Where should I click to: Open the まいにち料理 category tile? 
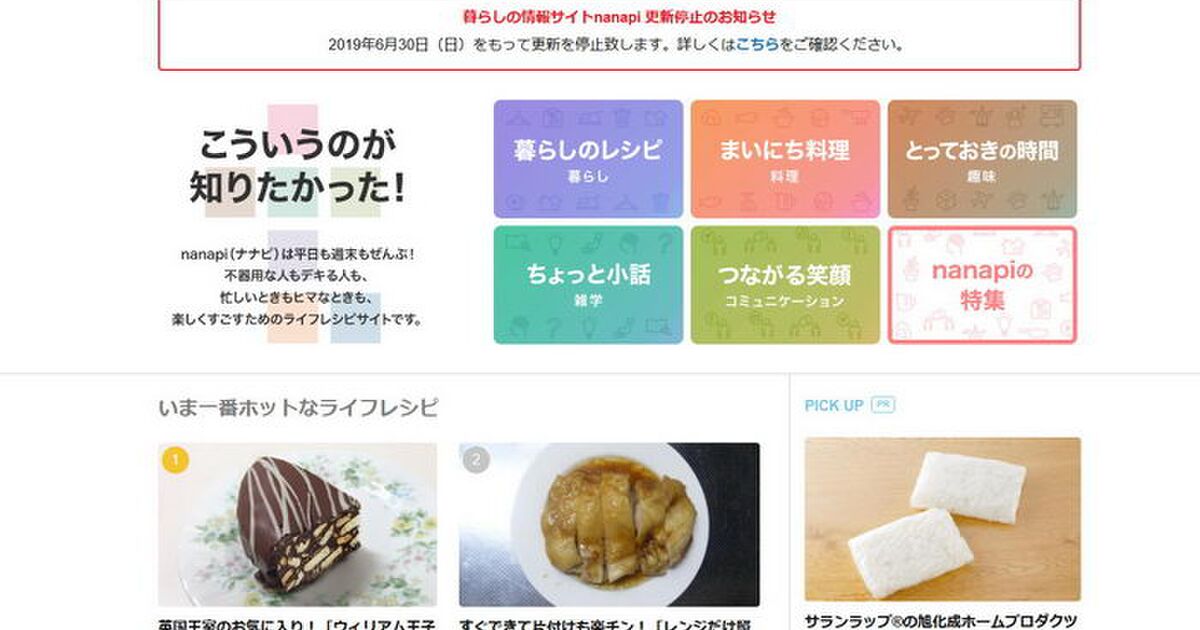(x=785, y=159)
